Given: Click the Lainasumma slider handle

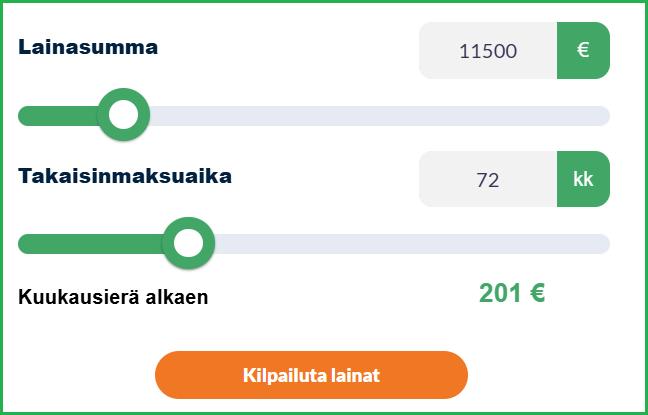Looking at the screenshot, I should click(123, 115).
